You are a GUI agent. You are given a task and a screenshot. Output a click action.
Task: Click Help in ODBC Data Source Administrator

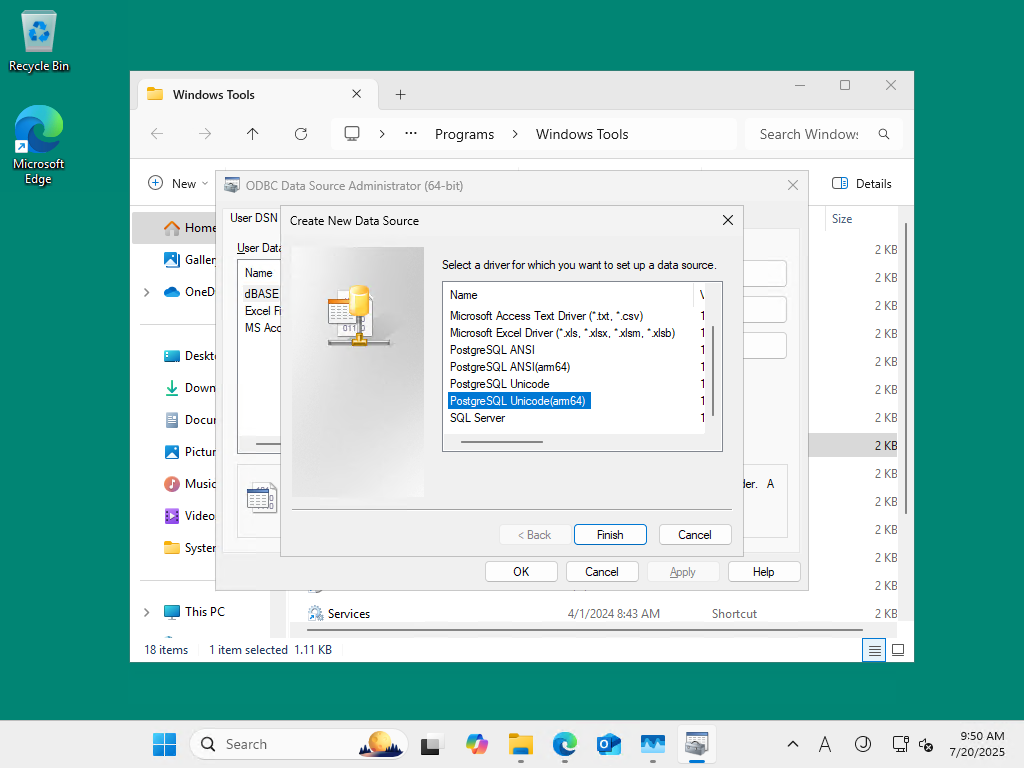point(763,571)
